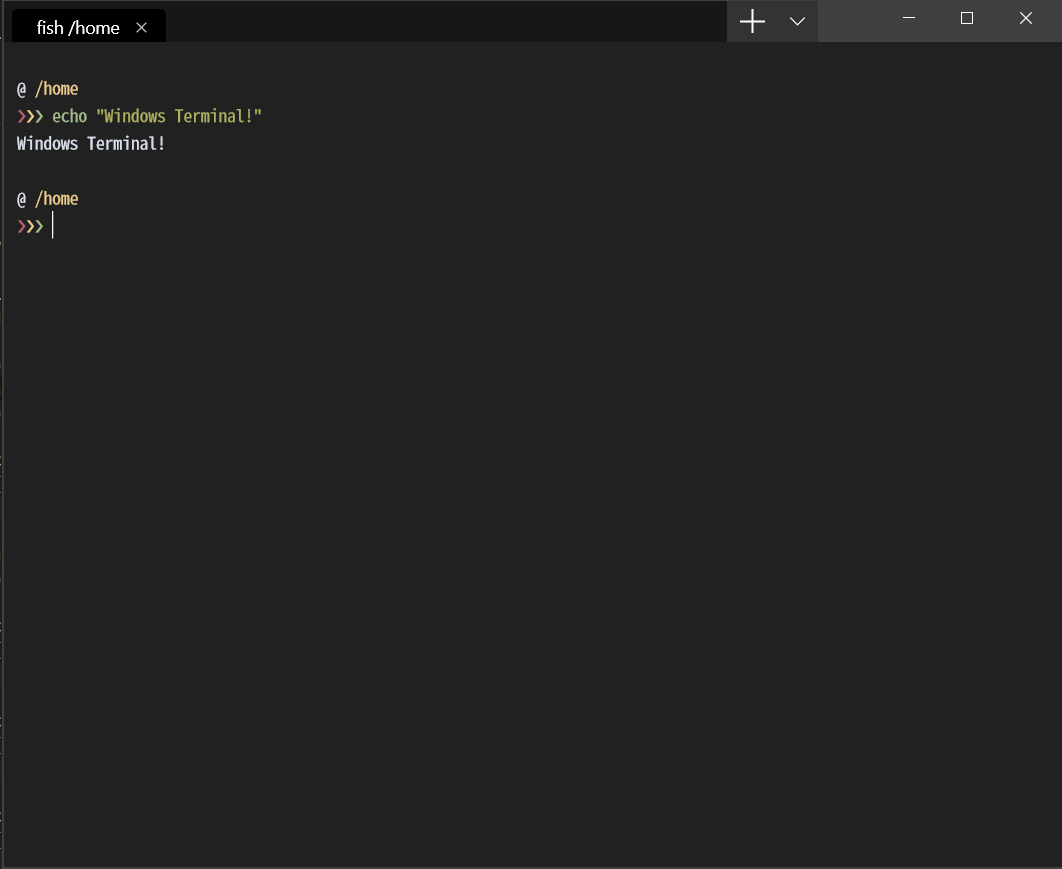Close the Windows Terminal window
Screen dimensions: 1062x869
(1025, 18)
